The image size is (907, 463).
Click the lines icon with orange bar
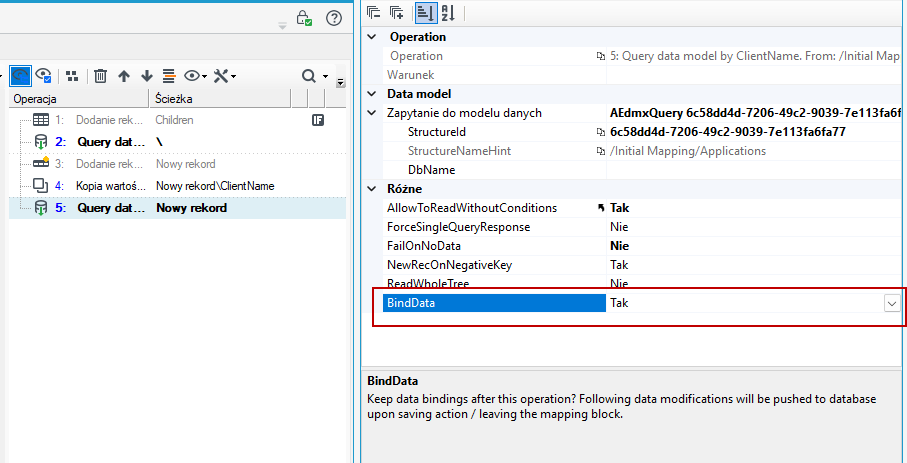tap(169, 76)
